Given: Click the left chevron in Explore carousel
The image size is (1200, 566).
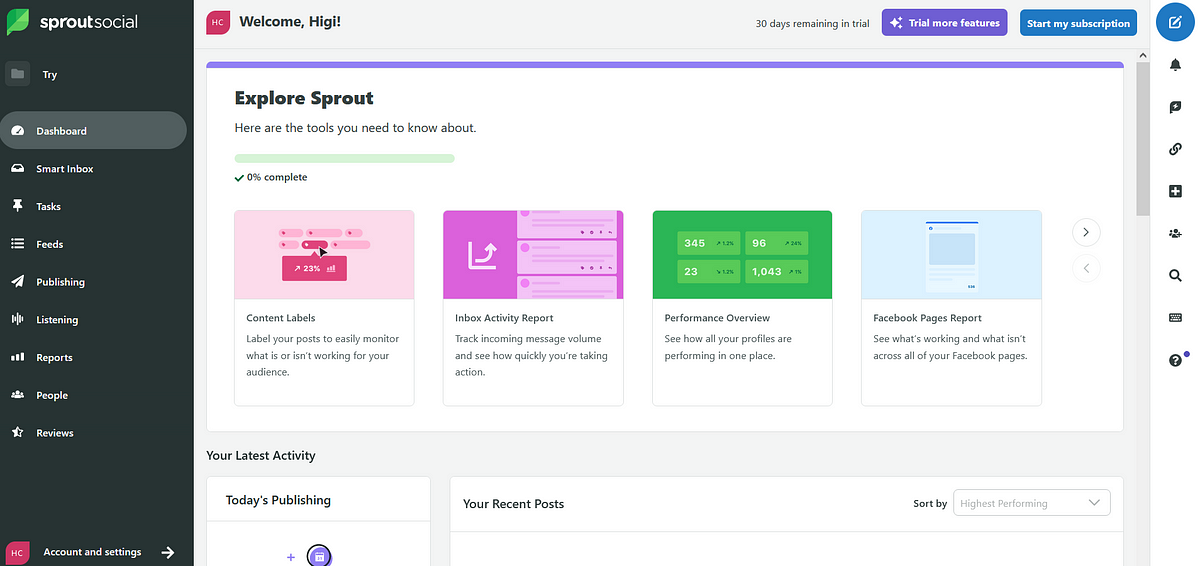Looking at the screenshot, I should point(1085,268).
